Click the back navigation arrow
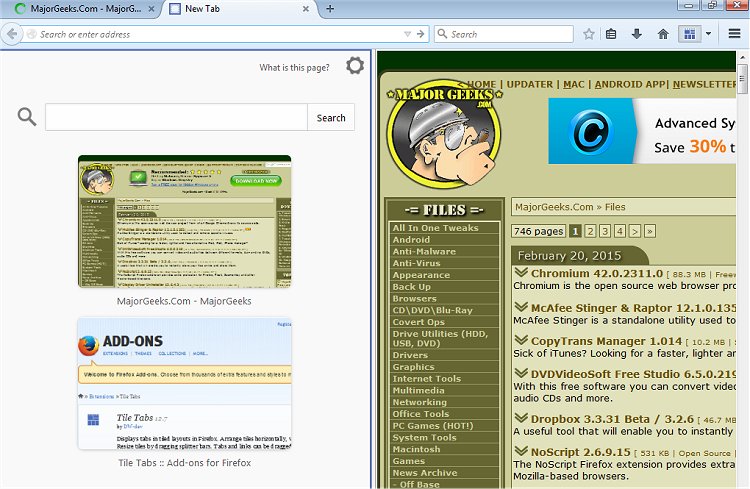 point(12,34)
